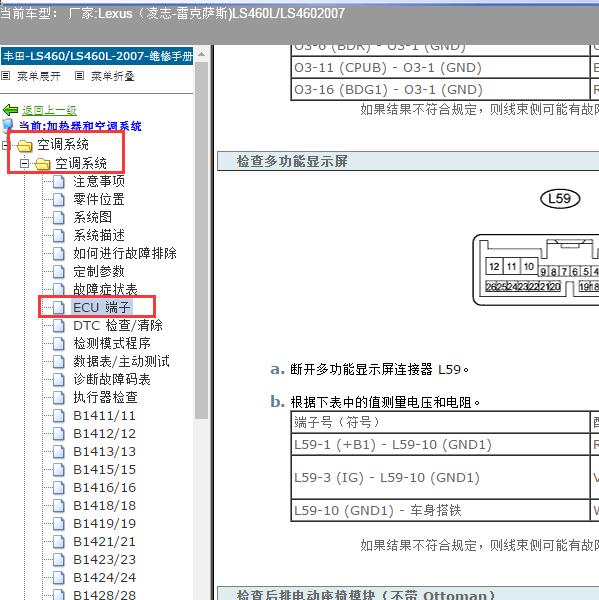This screenshot has width=599, height=600.
Task: Open the 故障症状表 page
Action: tap(105, 289)
